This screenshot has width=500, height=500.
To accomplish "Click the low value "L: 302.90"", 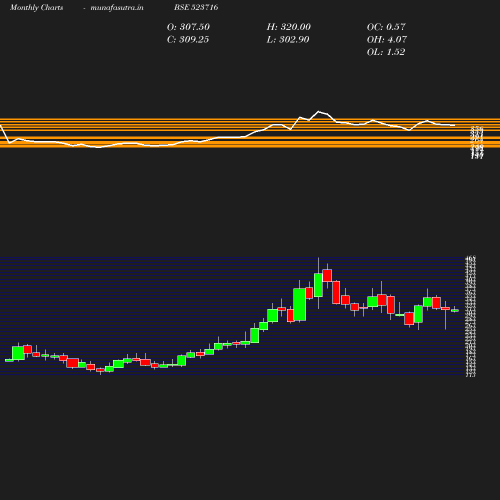I will [288, 40].
